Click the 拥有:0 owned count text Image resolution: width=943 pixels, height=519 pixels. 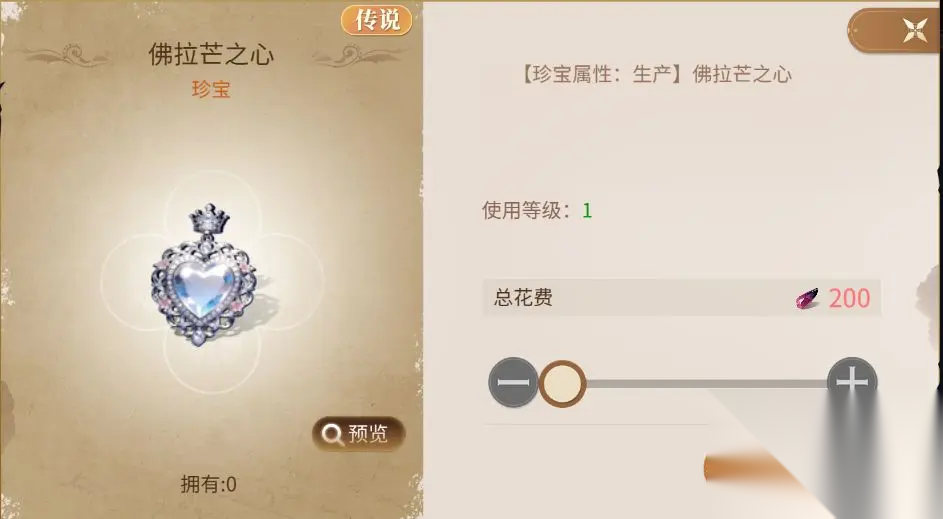click(x=209, y=484)
